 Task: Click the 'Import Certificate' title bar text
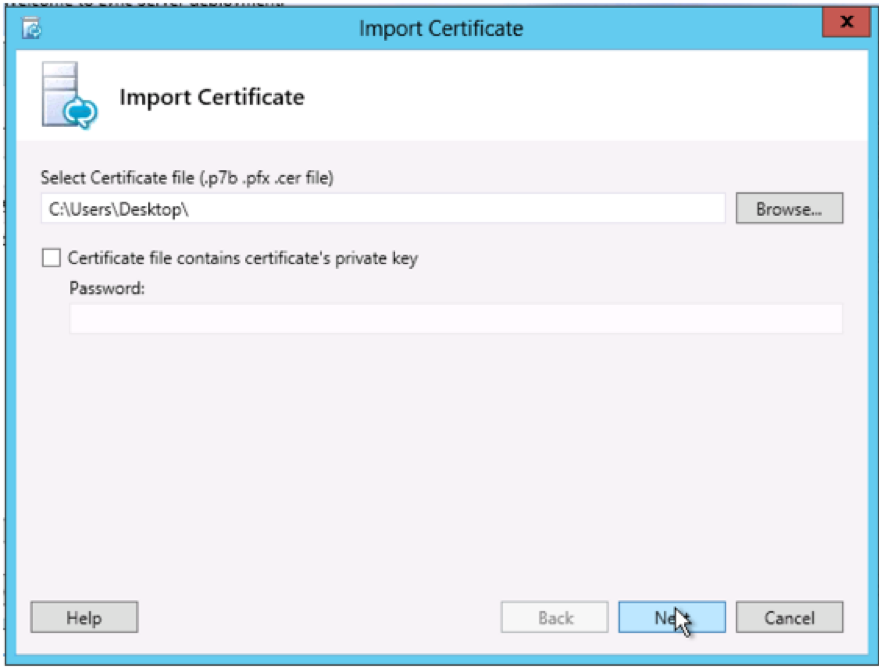440,28
